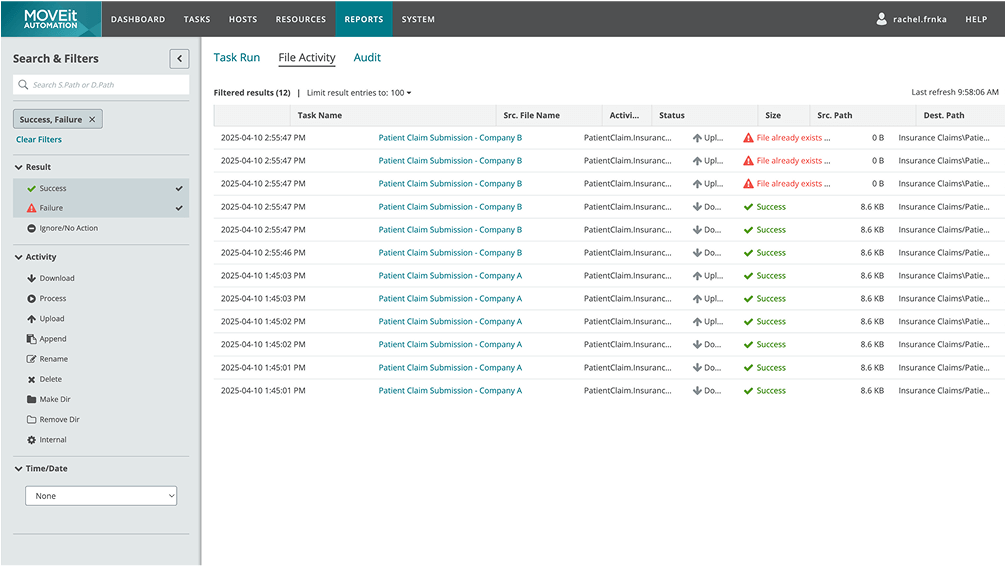Open the Audit tab
The height and width of the screenshot is (566, 1005).
tap(367, 58)
